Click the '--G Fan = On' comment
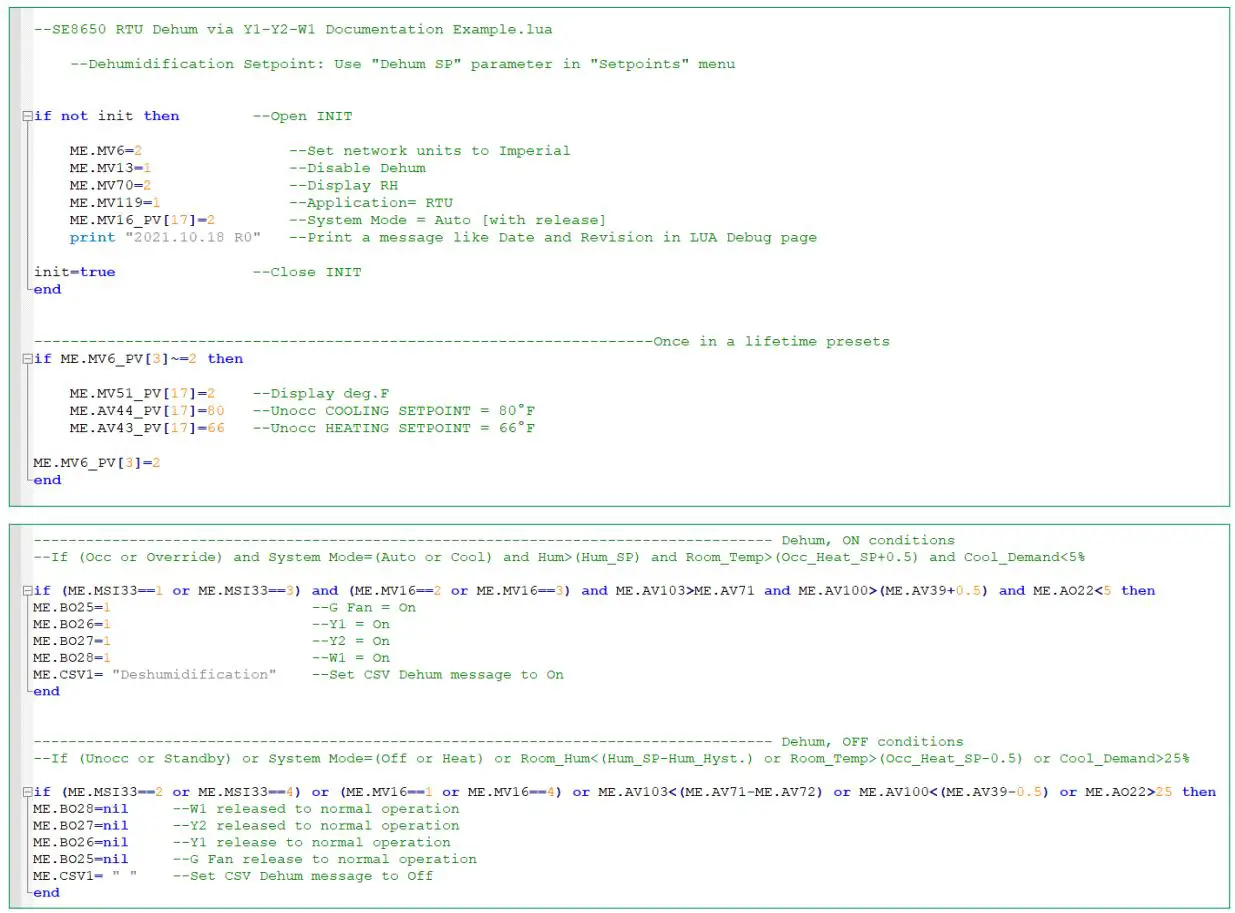 coord(365,608)
